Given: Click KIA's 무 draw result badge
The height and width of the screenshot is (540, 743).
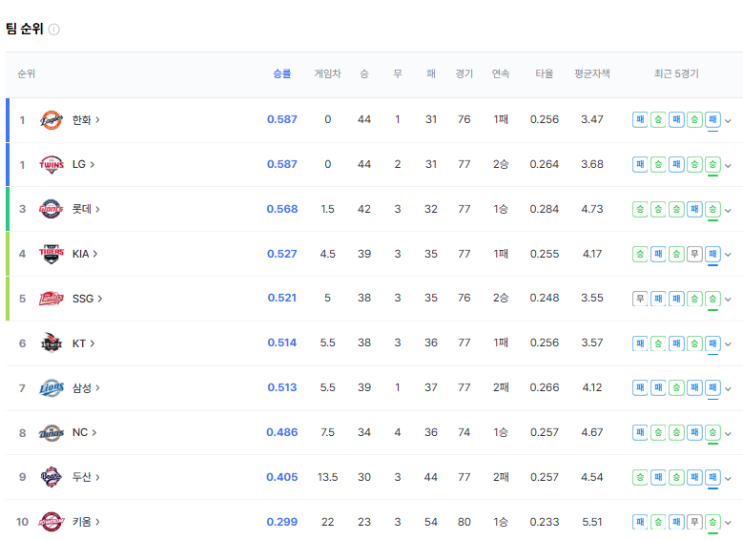Looking at the screenshot, I should [695, 254].
